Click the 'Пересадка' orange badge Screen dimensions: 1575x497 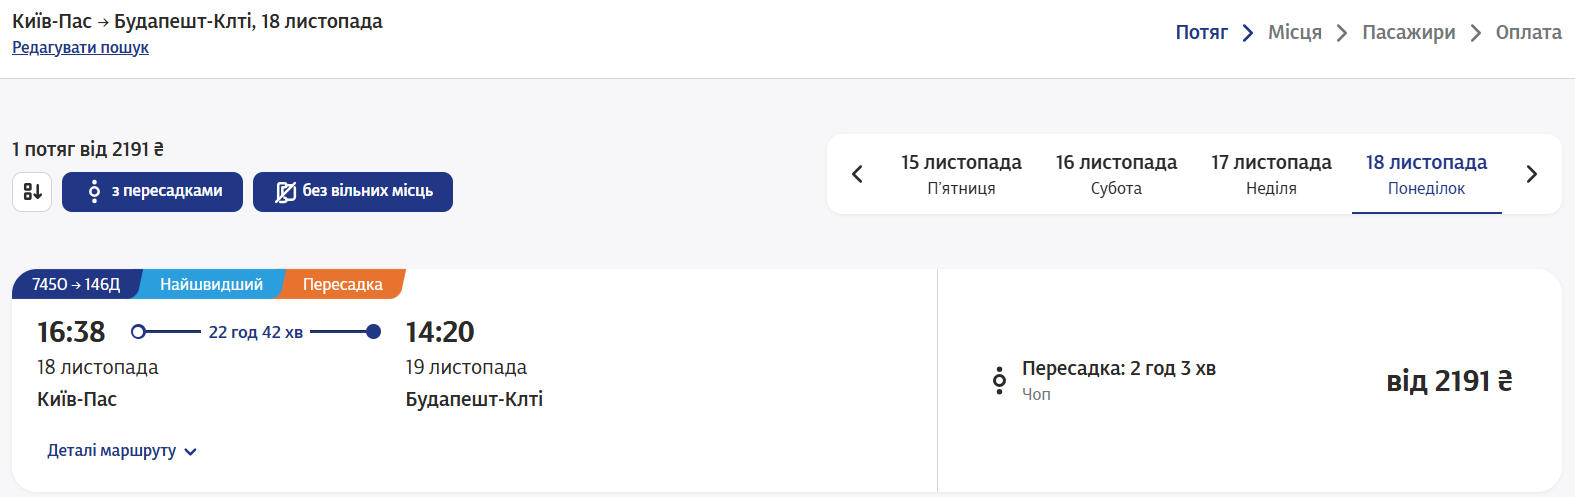pos(342,284)
